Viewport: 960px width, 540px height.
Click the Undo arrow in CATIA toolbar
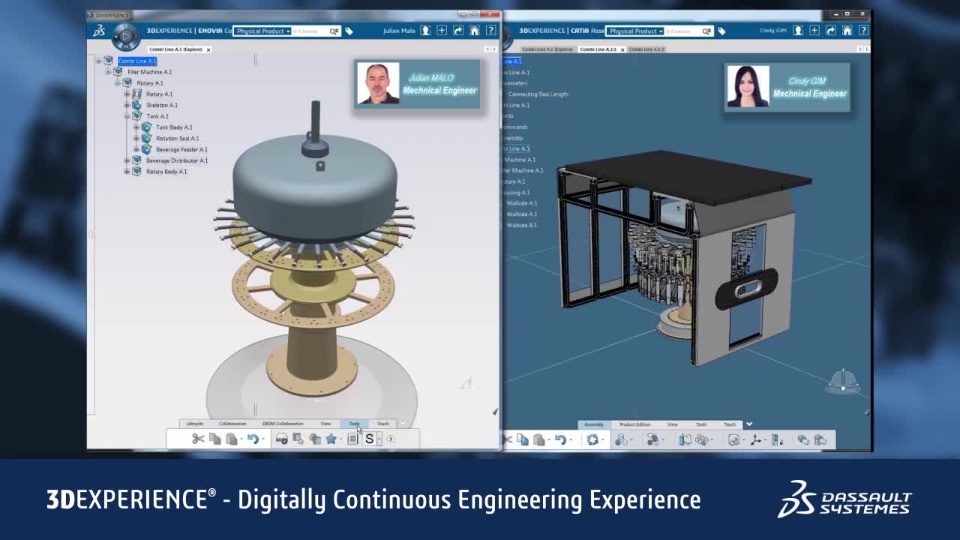tap(560, 440)
